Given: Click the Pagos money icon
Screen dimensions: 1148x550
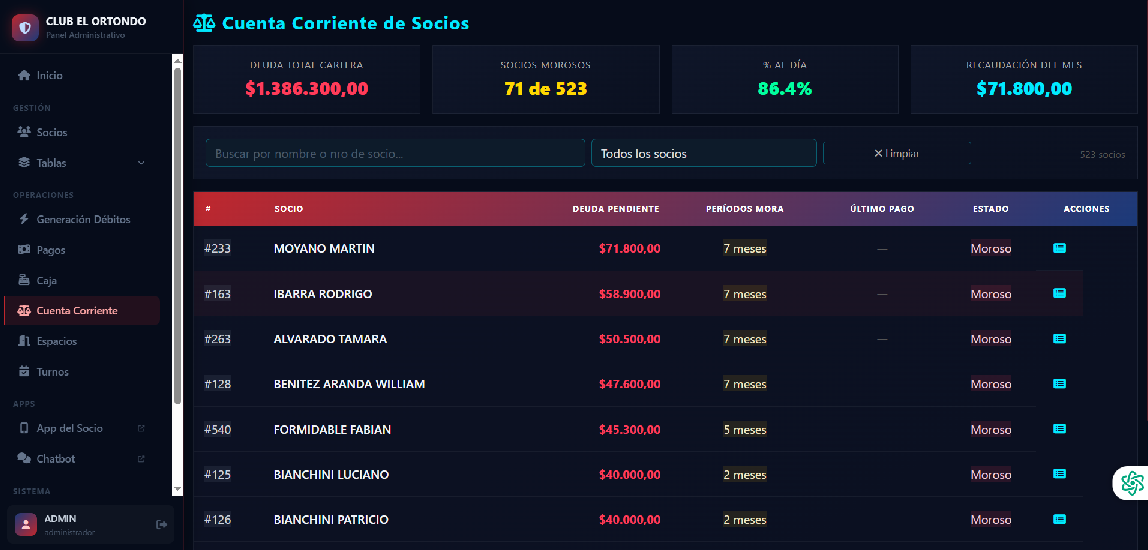Looking at the screenshot, I should click(23, 250).
